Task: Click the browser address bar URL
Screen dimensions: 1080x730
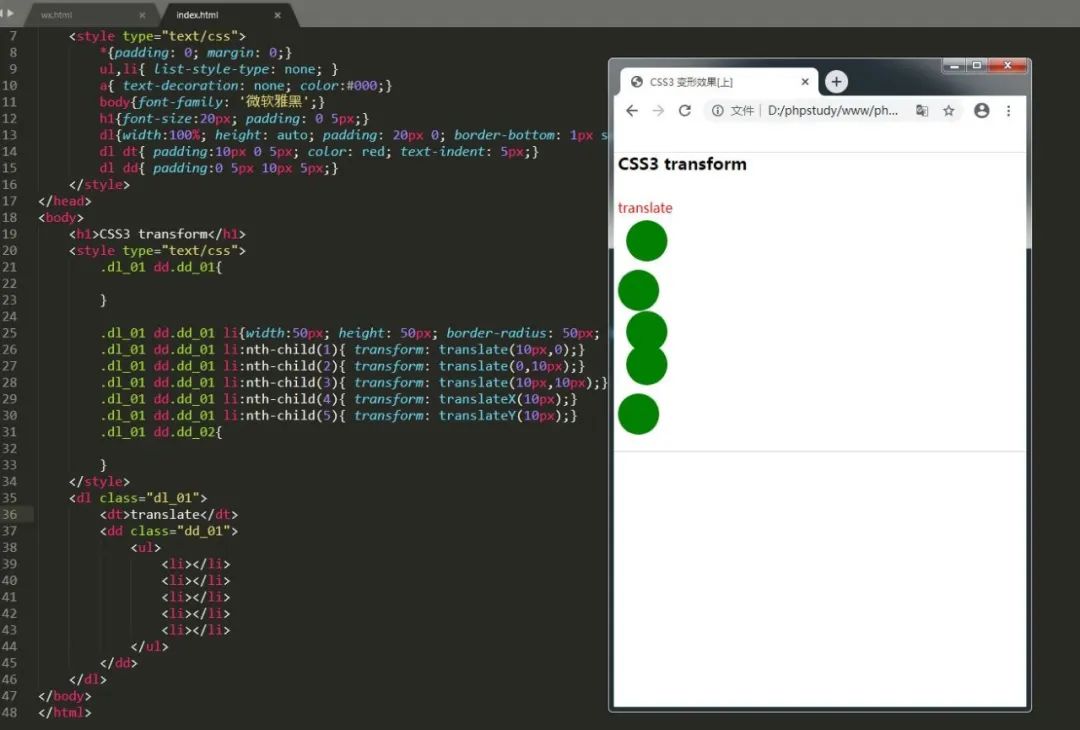Action: click(x=833, y=111)
